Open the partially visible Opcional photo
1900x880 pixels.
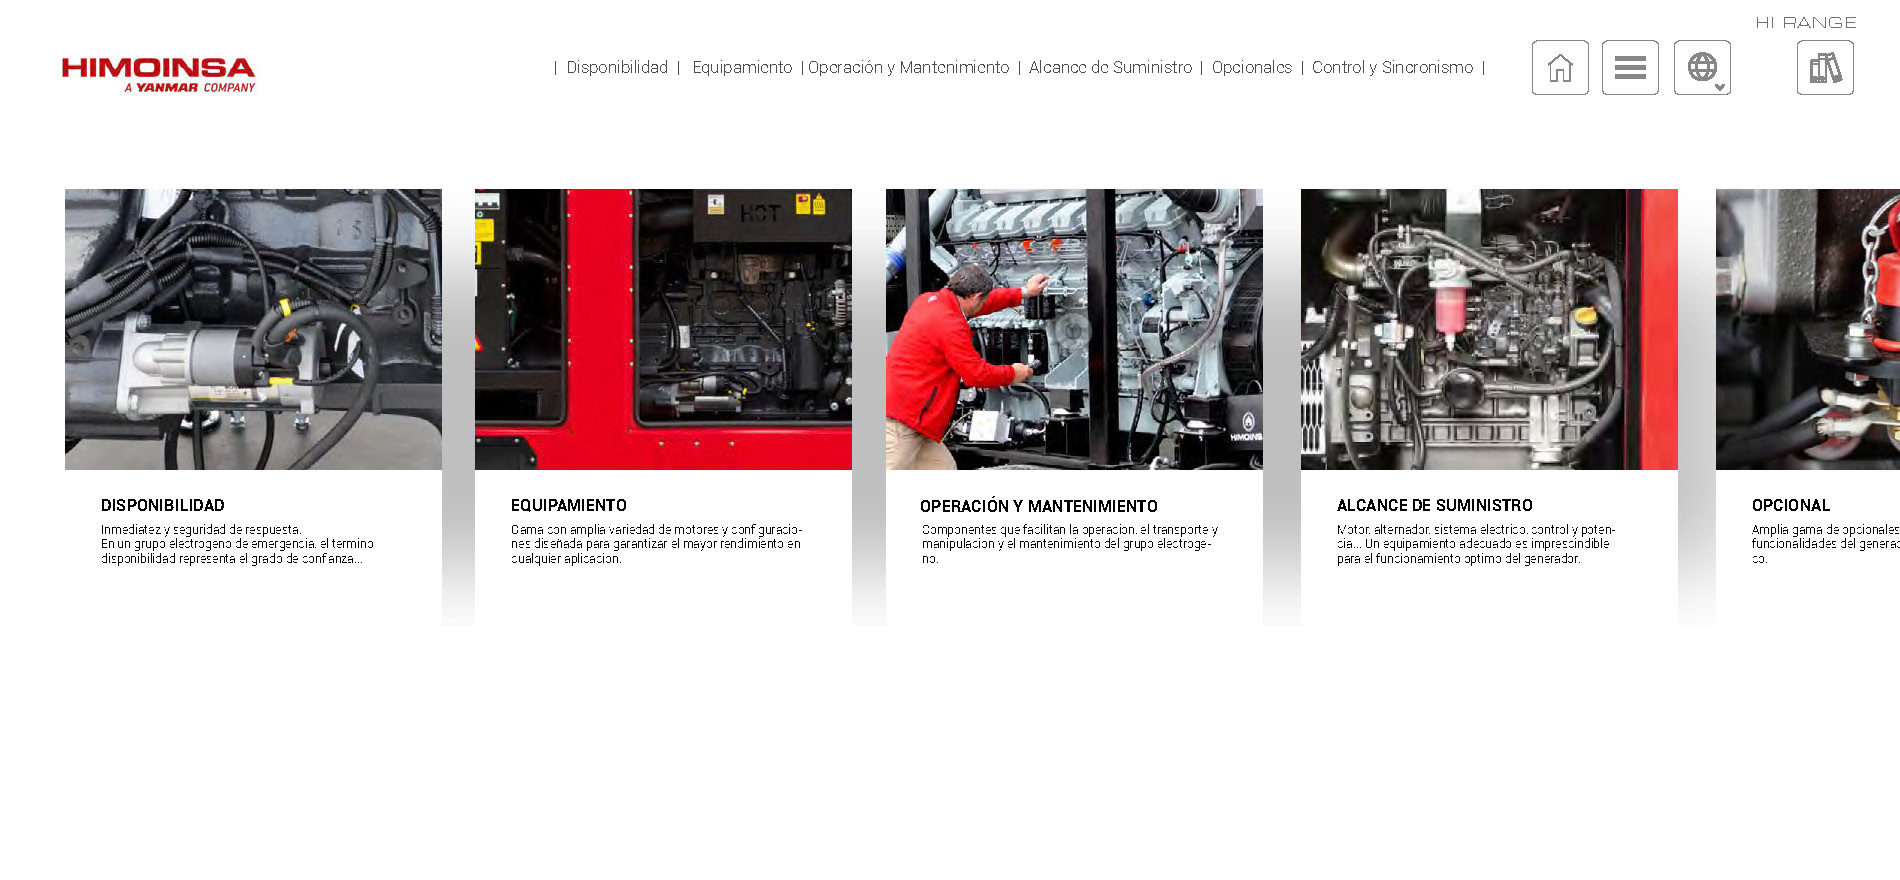coord(1808,329)
